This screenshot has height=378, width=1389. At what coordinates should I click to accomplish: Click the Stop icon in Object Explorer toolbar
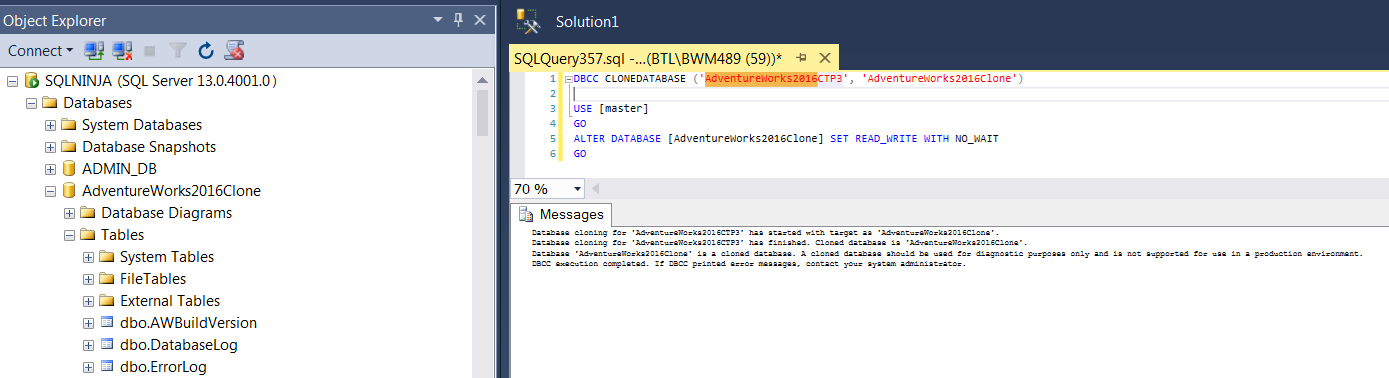click(x=150, y=50)
